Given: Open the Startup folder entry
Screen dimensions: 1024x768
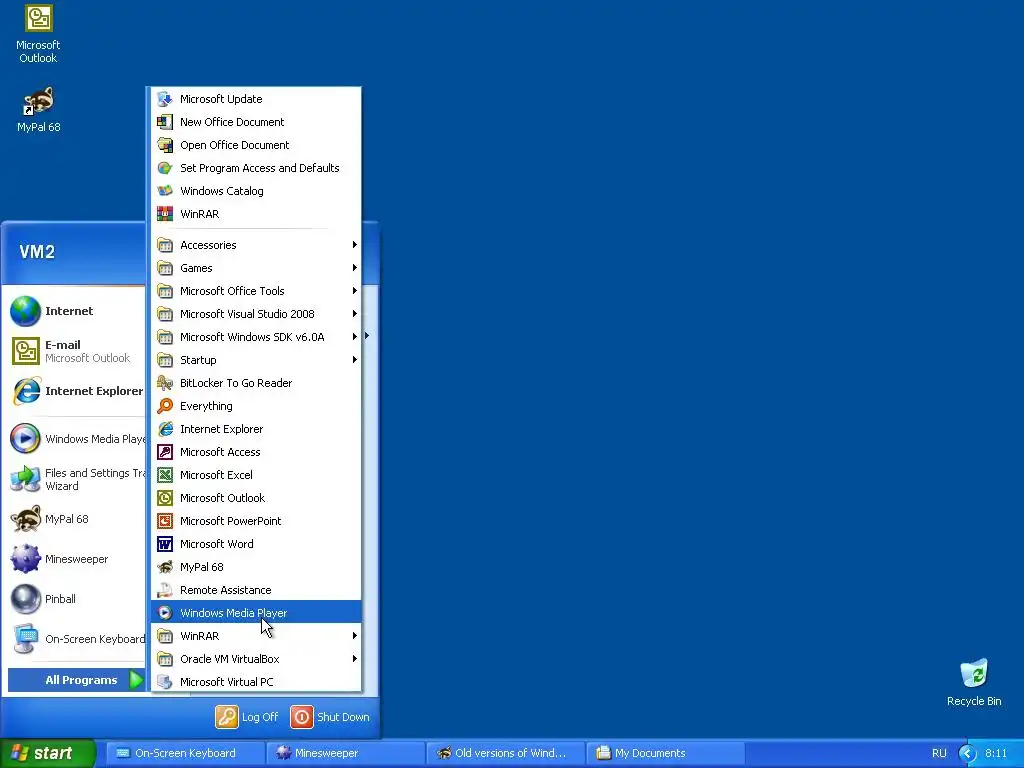Looking at the screenshot, I should 256,360.
